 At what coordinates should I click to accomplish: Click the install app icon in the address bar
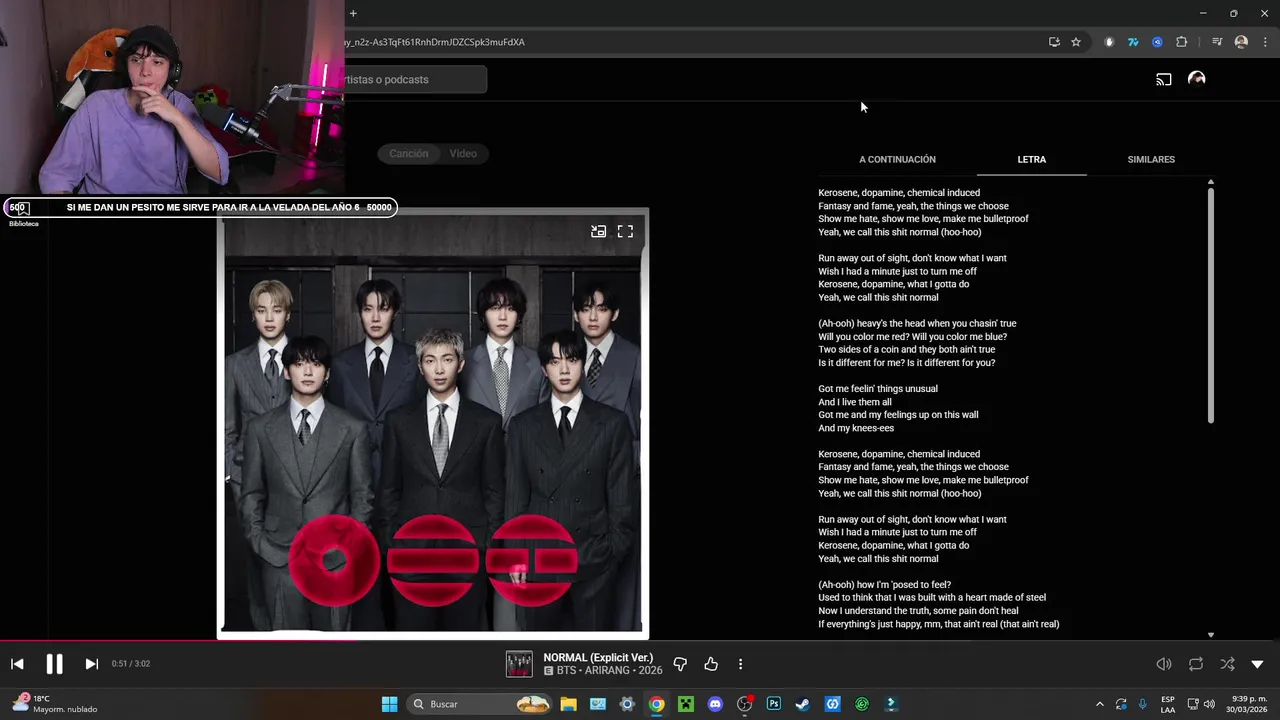pyautogui.click(x=1054, y=42)
